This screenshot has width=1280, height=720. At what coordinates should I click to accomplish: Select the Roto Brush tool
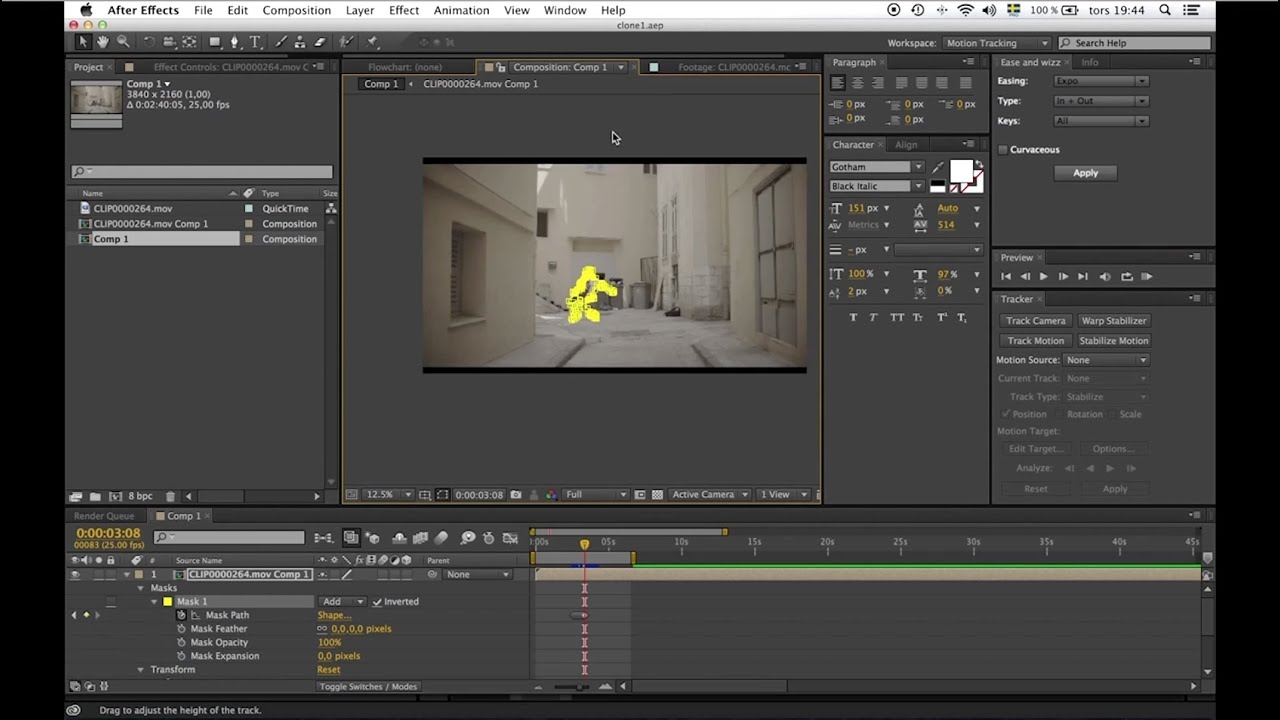346,42
